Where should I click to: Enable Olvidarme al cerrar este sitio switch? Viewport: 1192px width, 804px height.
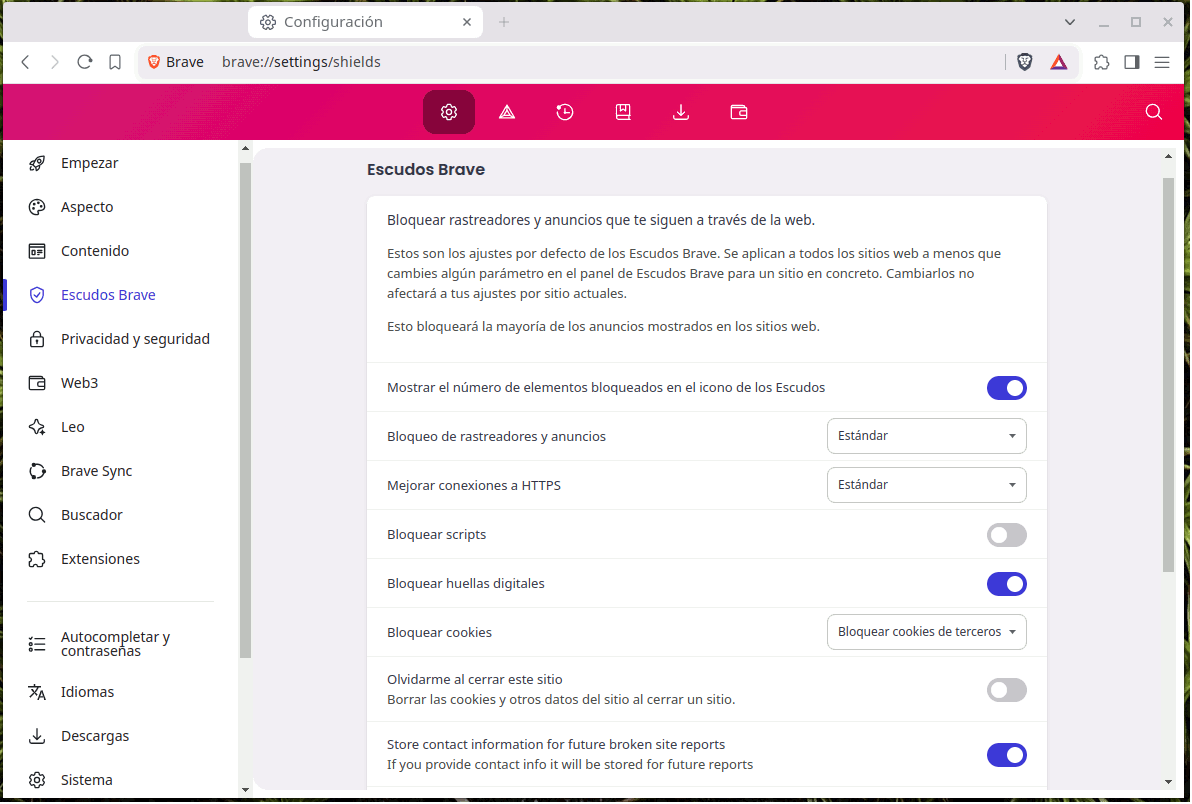point(1007,690)
